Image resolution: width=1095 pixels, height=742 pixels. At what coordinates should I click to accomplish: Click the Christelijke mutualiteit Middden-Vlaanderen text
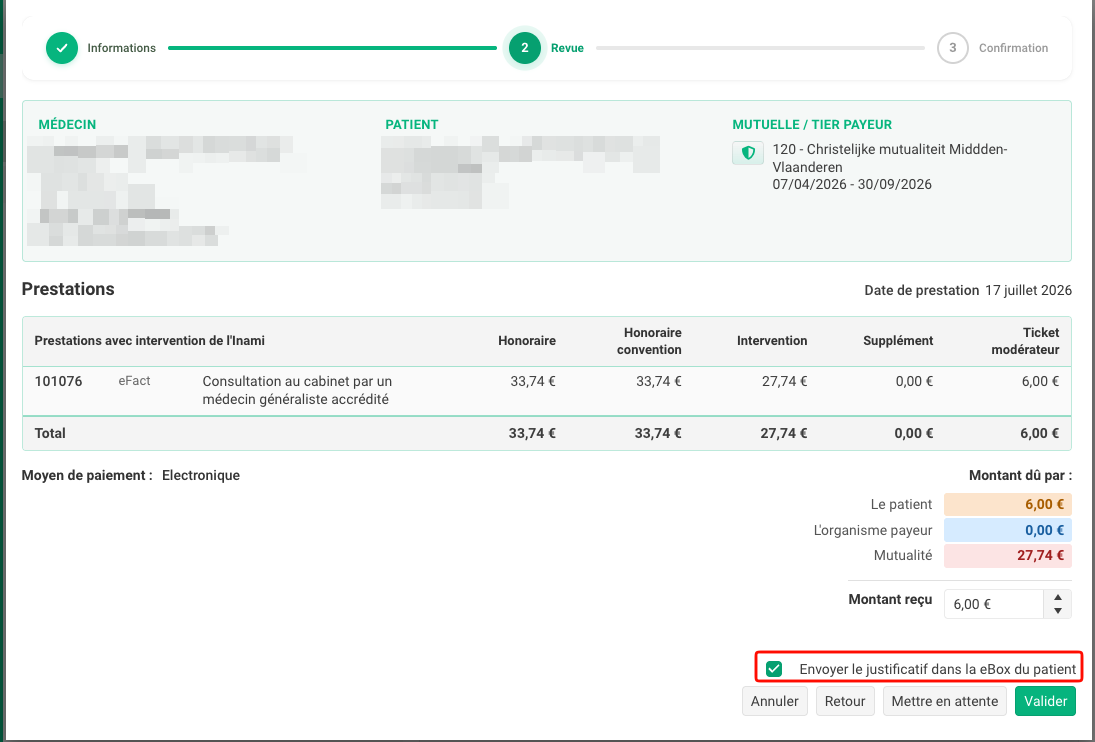click(x=890, y=158)
